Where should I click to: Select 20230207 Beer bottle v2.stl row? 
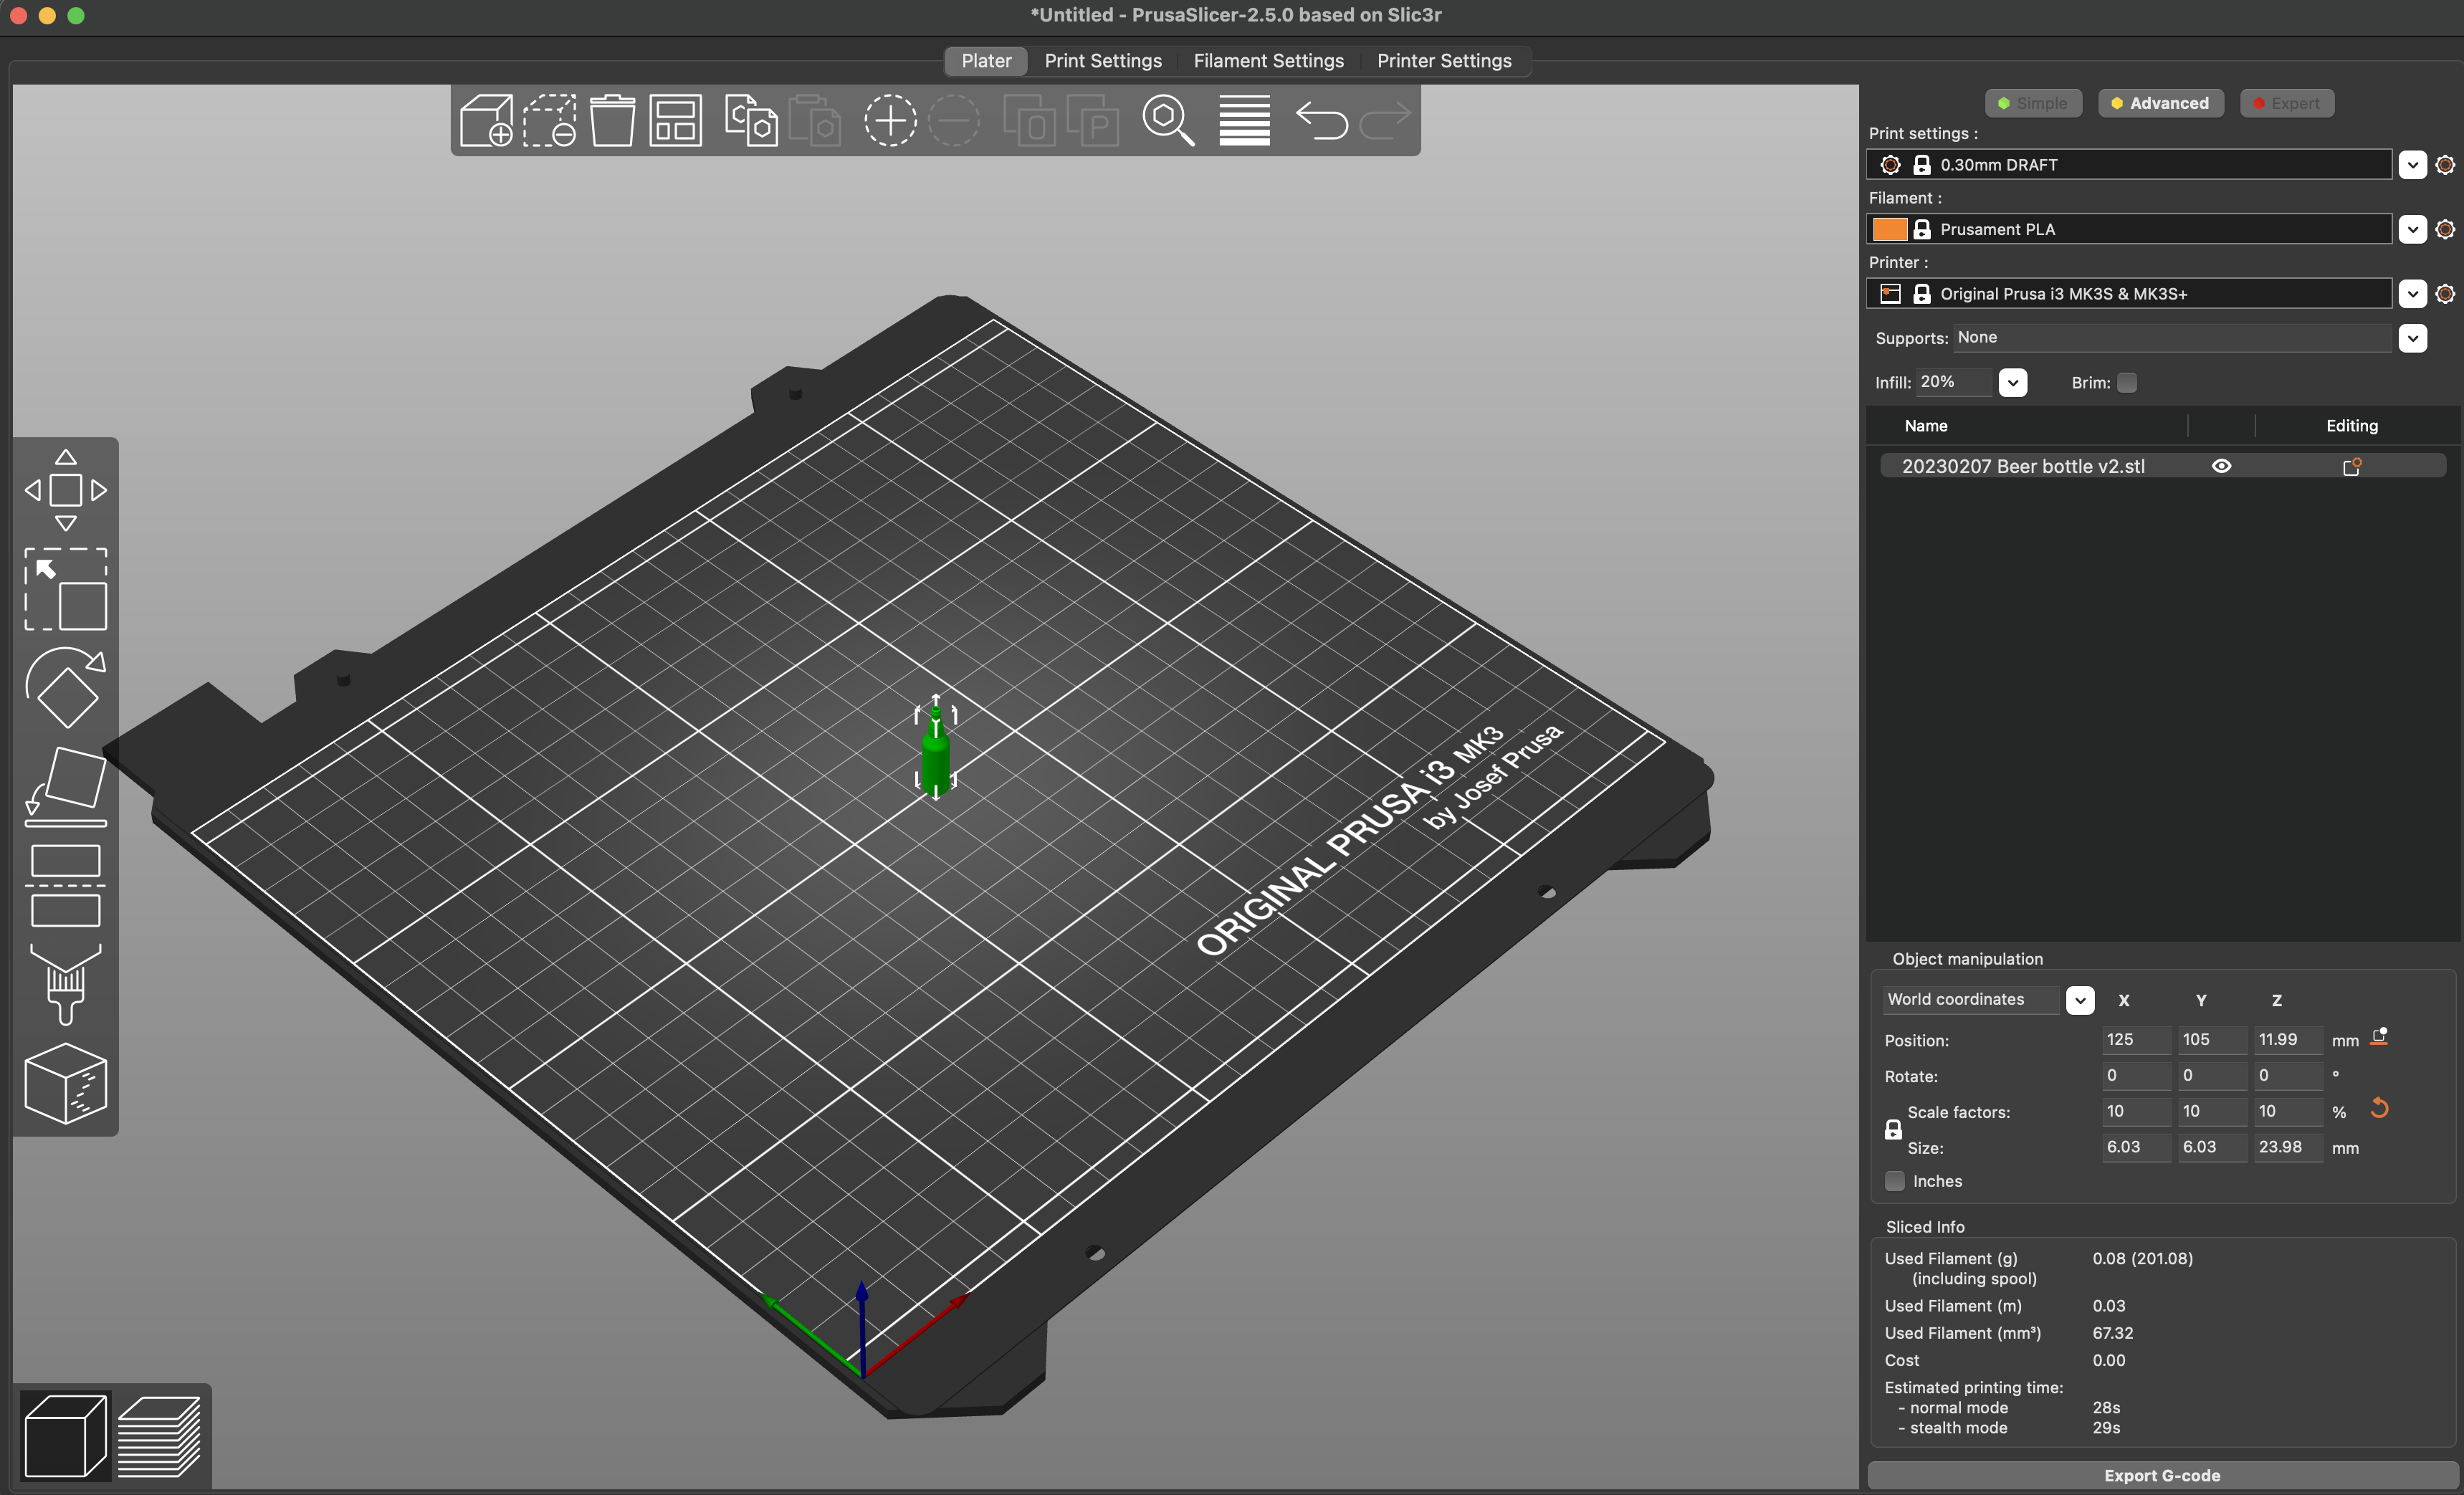(x=2162, y=466)
